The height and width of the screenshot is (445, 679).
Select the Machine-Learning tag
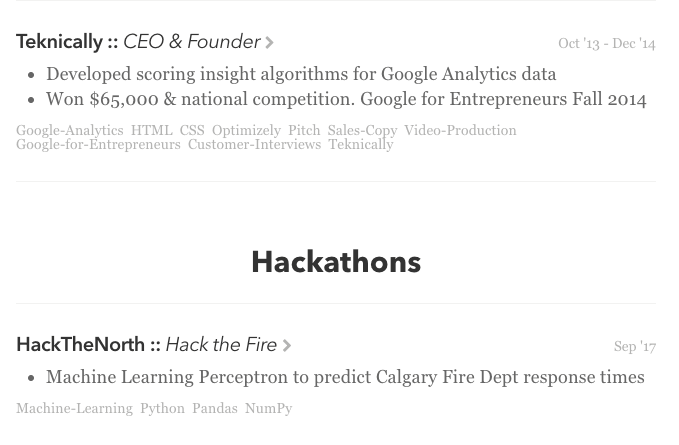click(x=74, y=408)
